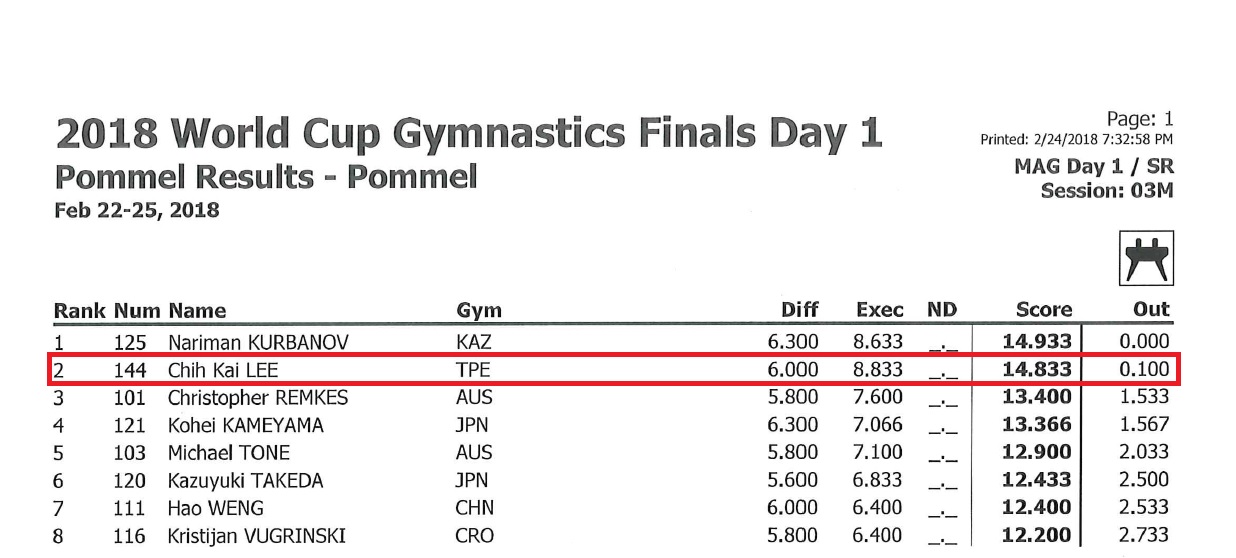Click the Exec column header
This screenshot has height=558, width=1236.
(880, 310)
